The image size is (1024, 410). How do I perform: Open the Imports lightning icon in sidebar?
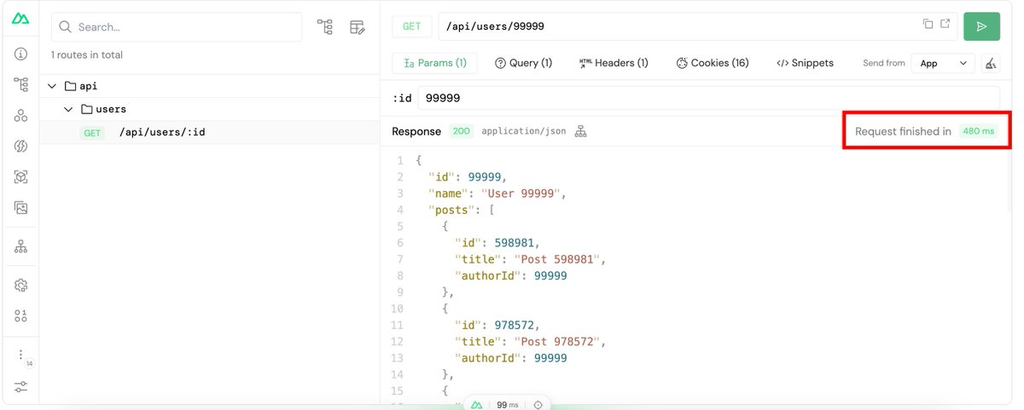tap(20, 146)
